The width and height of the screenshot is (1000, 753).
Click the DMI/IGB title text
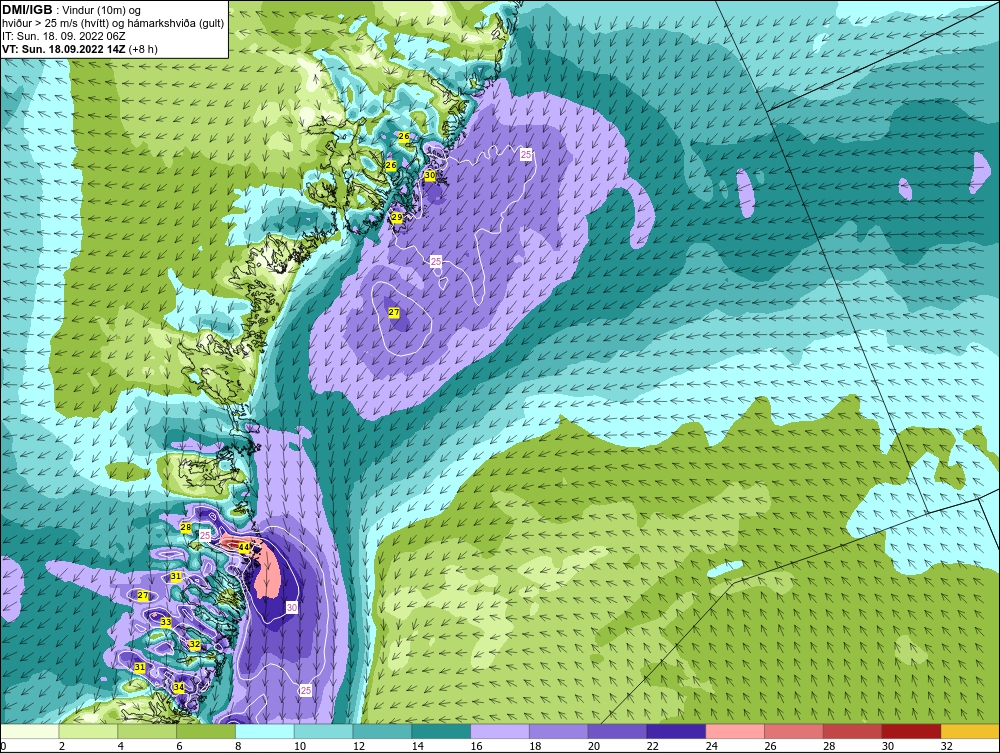(x=27, y=10)
